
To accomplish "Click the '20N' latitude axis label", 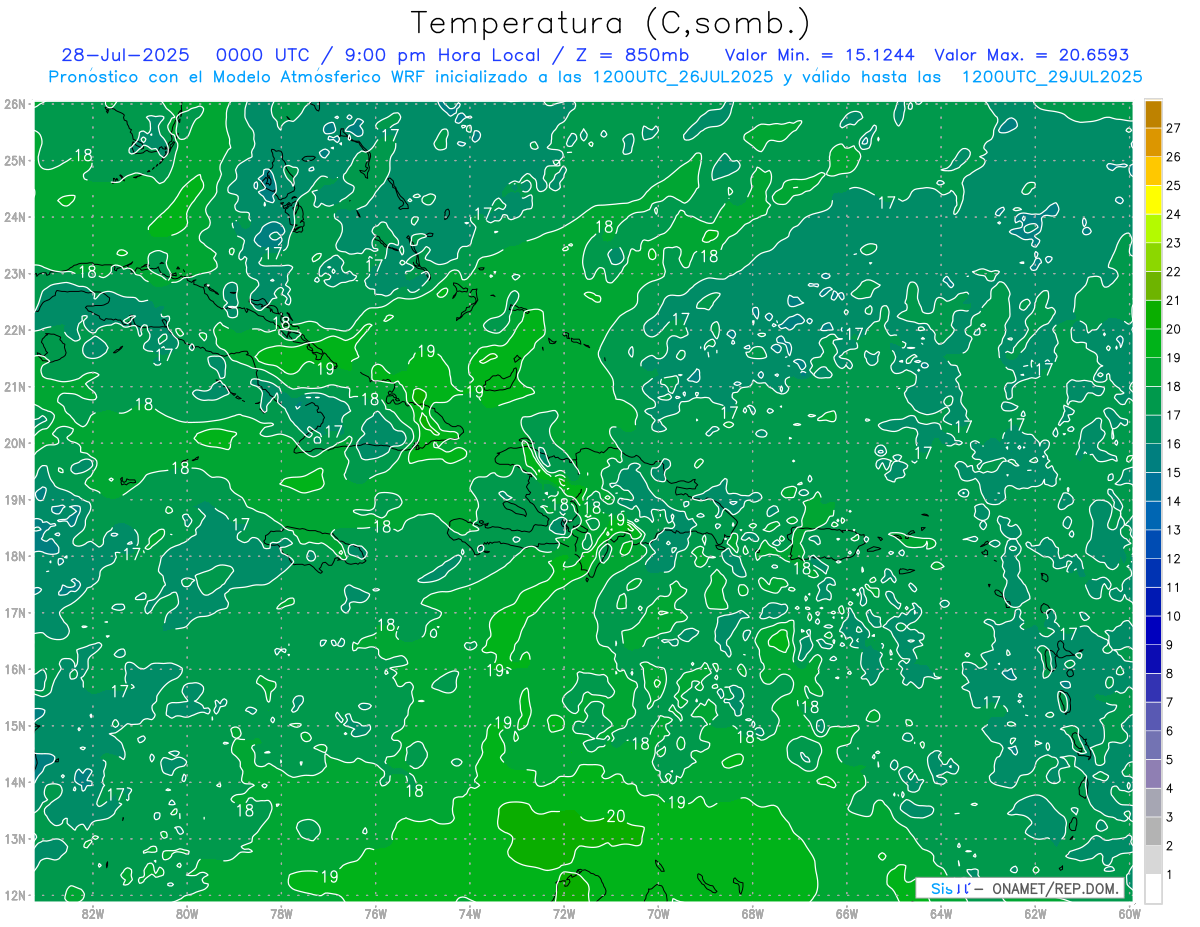I will (14, 443).
